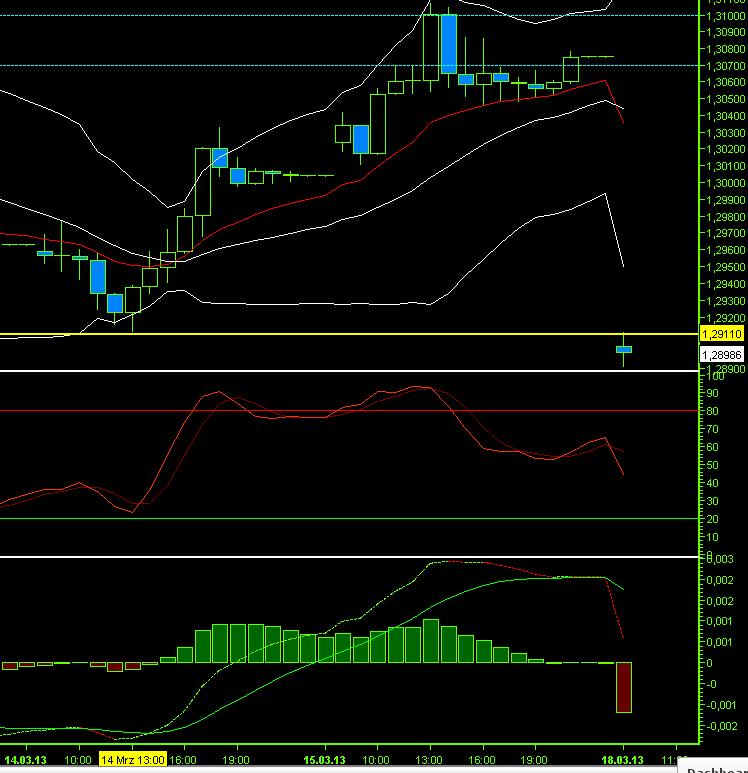
Task: Click the 1,30700 price axis label
Action: click(726, 66)
